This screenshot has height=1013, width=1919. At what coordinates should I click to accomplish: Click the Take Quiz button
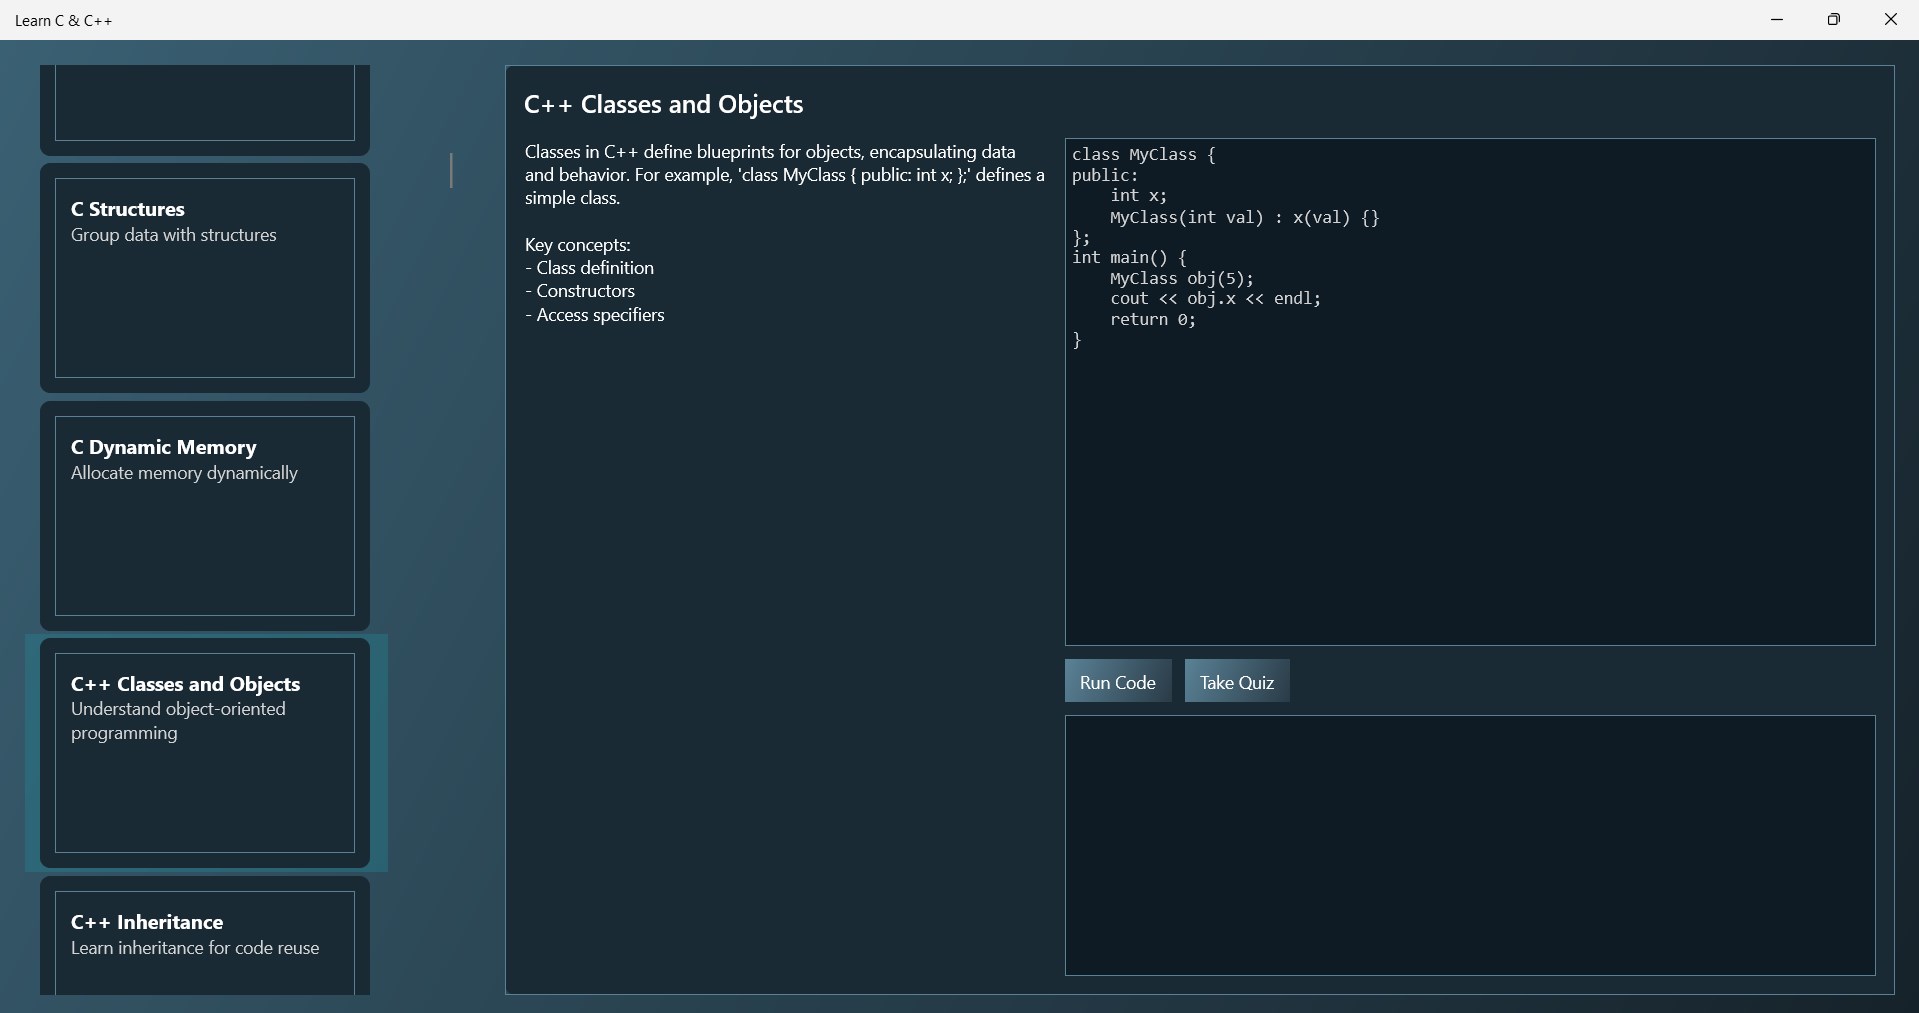pyautogui.click(x=1236, y=681)
